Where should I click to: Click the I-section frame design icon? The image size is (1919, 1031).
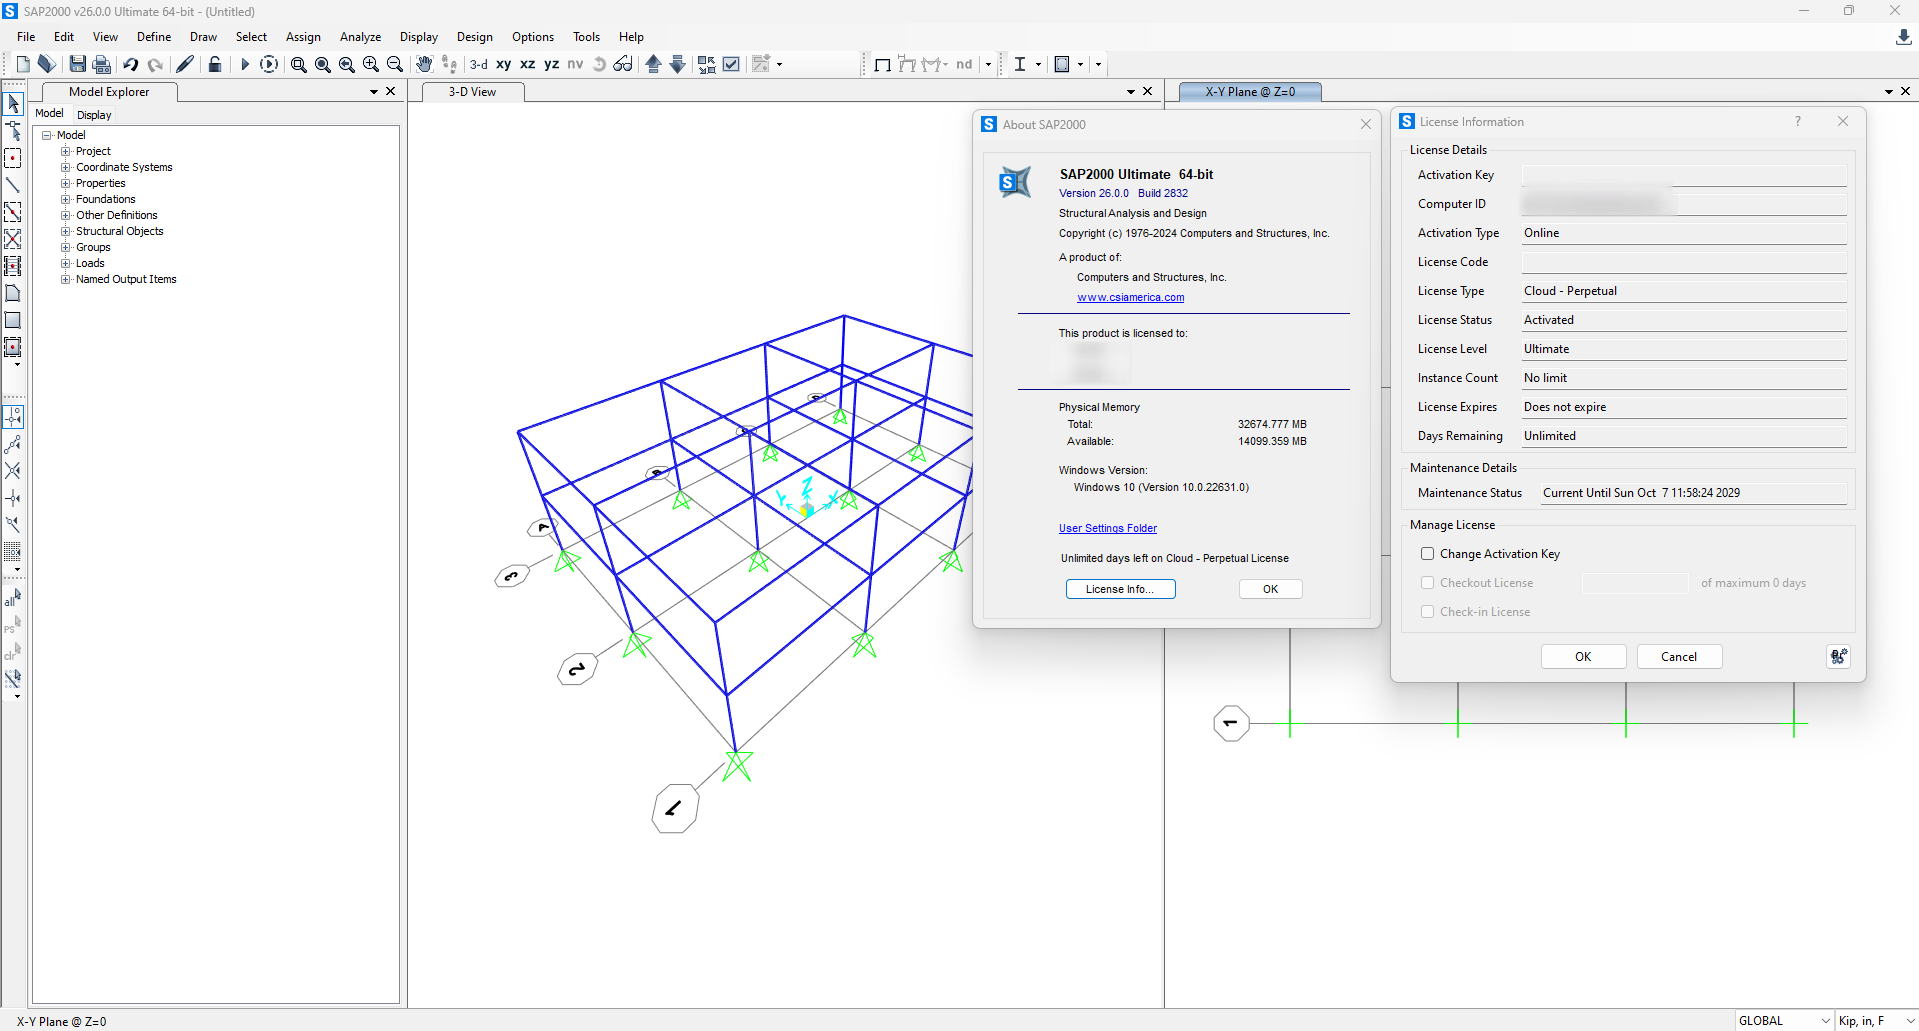[x=1020, y=64]
